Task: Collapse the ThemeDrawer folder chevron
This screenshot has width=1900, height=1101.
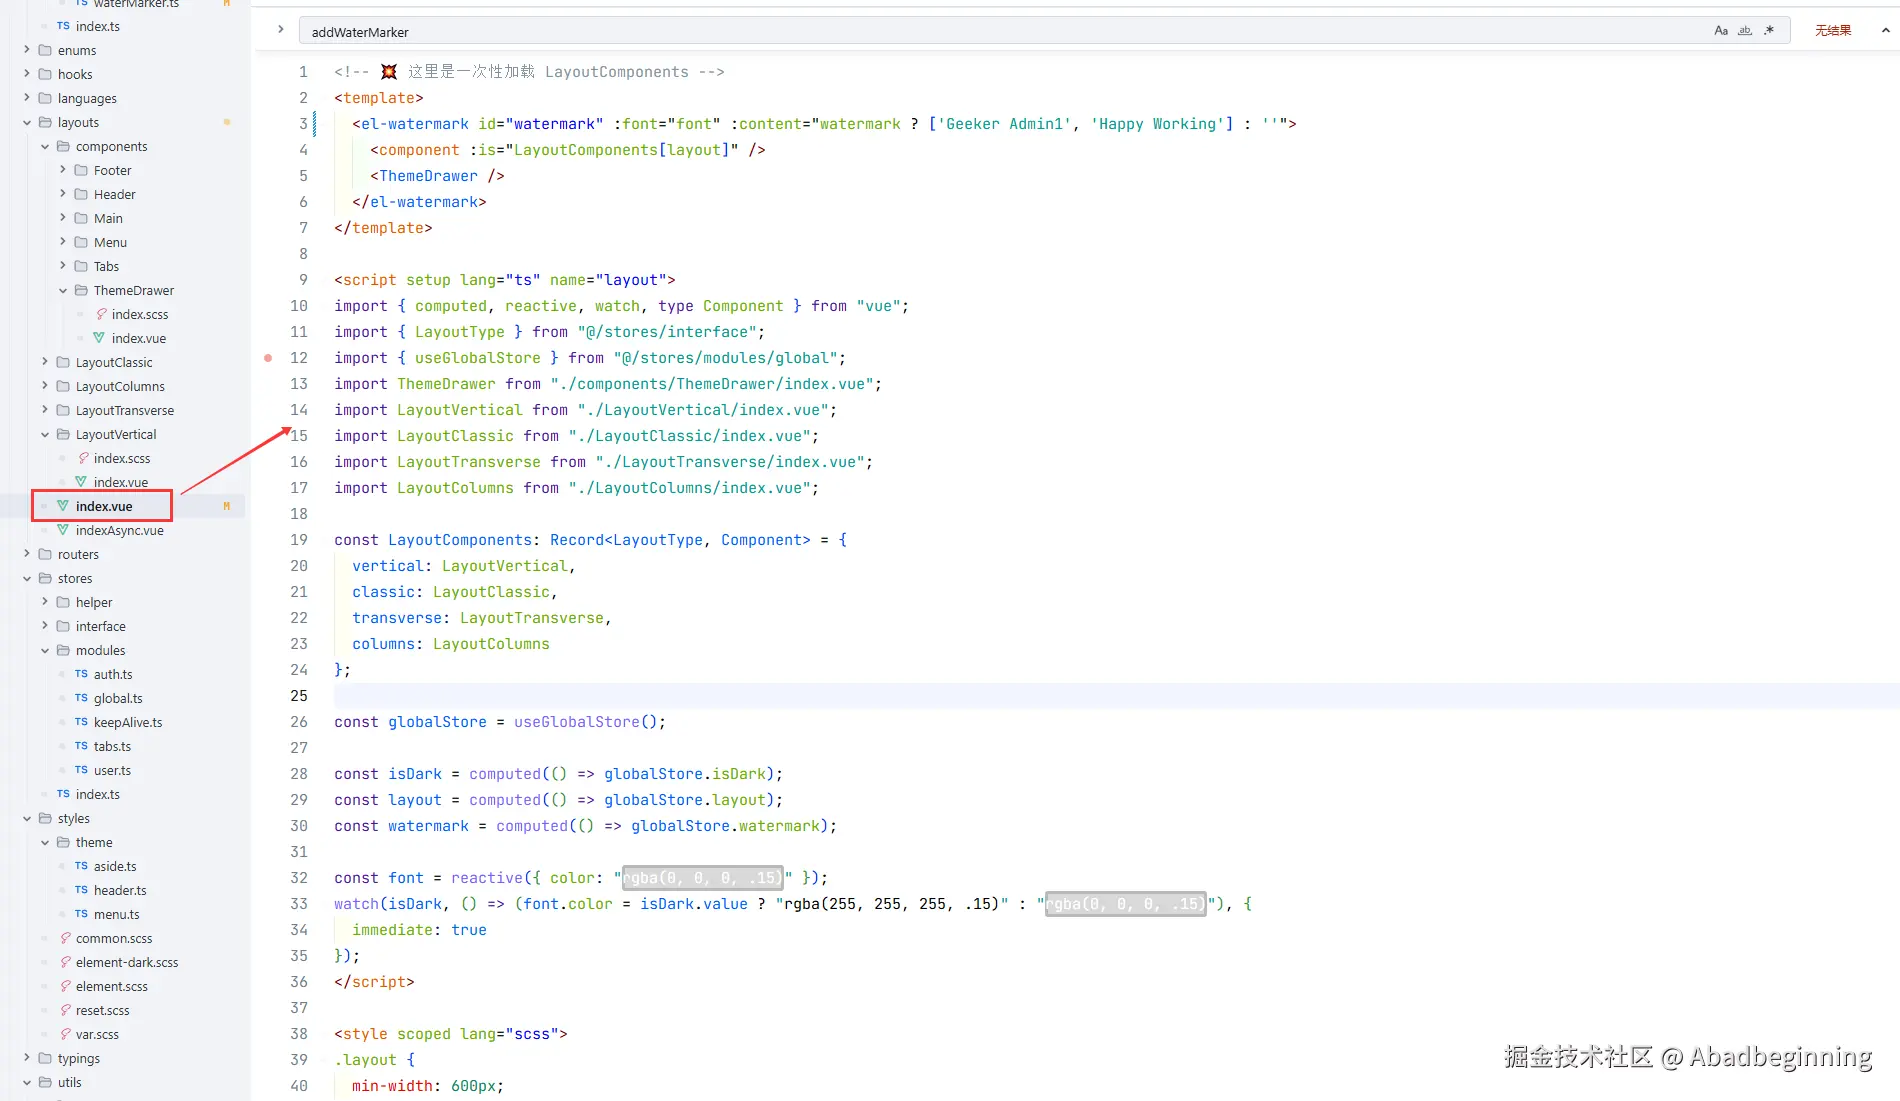Action: 63,290
